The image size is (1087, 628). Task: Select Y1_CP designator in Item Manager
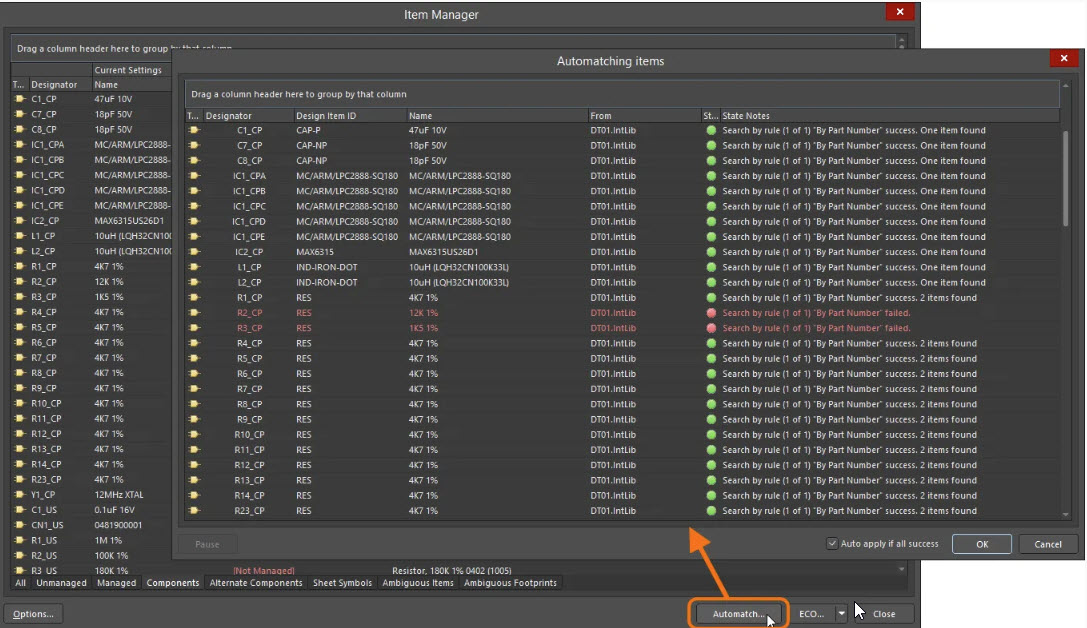tap(43, 495)
